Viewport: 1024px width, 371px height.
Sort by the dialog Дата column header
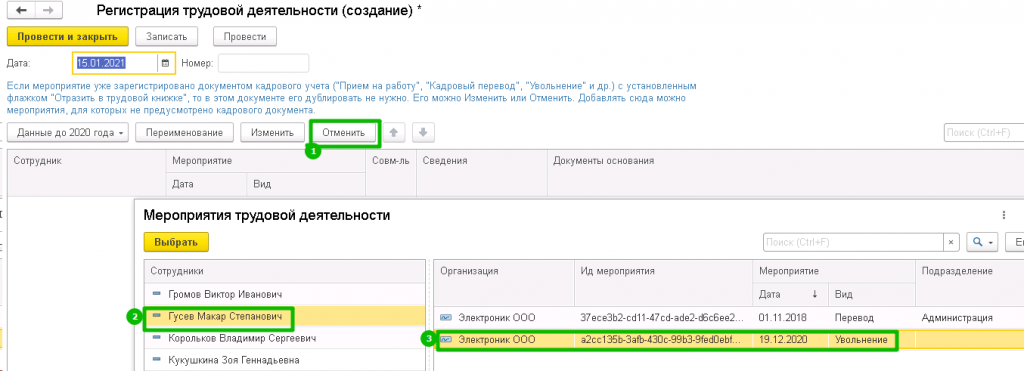(790, 295)
